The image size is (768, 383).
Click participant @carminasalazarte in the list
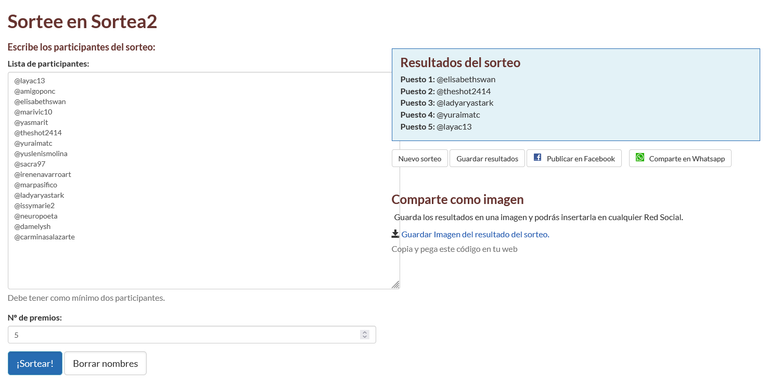[x=45, y=237]
